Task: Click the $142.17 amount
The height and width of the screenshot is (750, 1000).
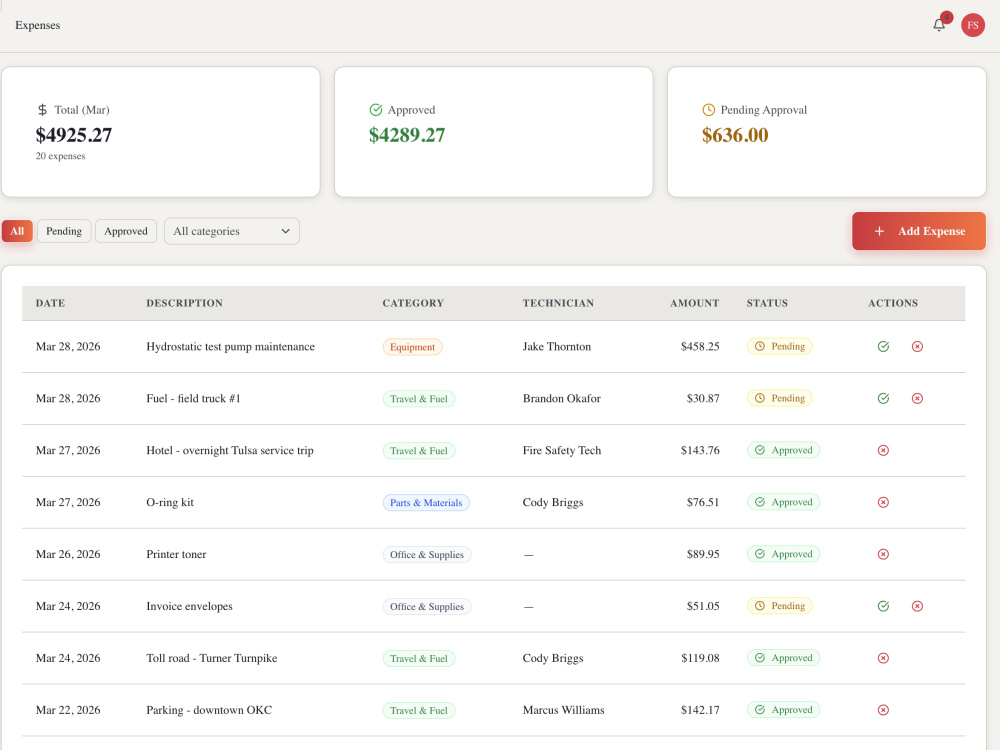Action: click(700, 710)
